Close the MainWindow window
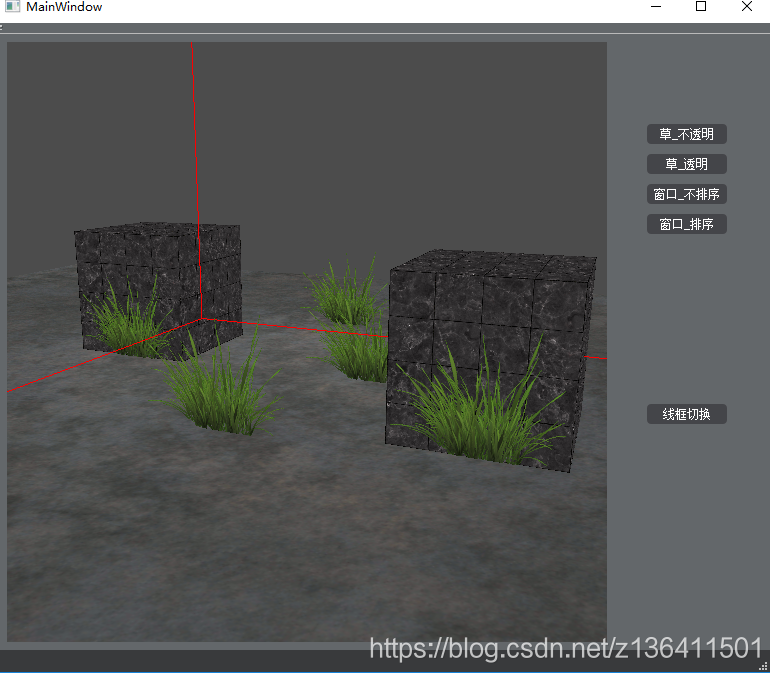The width and height of the screenshot is (770, 673). 746,6
